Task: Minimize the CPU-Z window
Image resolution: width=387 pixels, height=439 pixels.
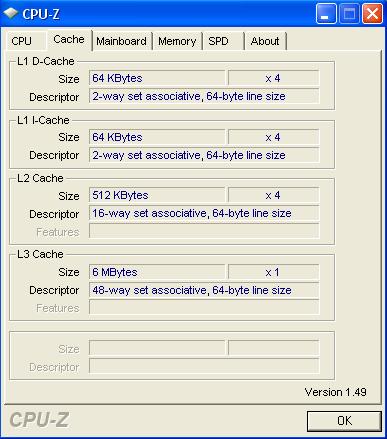Action: click(326, 14)
